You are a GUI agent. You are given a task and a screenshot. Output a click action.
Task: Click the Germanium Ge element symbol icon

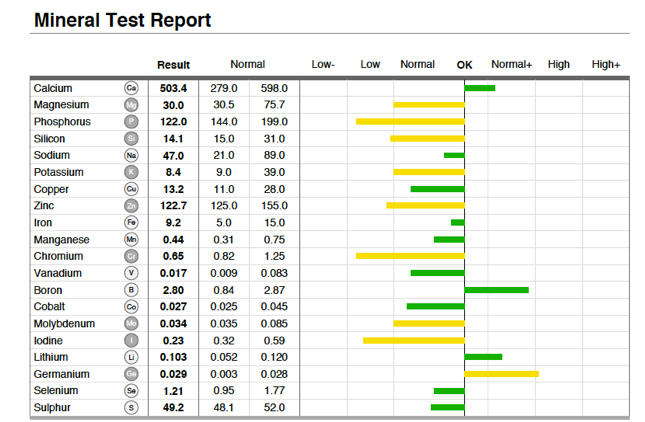tap(131, 374)
